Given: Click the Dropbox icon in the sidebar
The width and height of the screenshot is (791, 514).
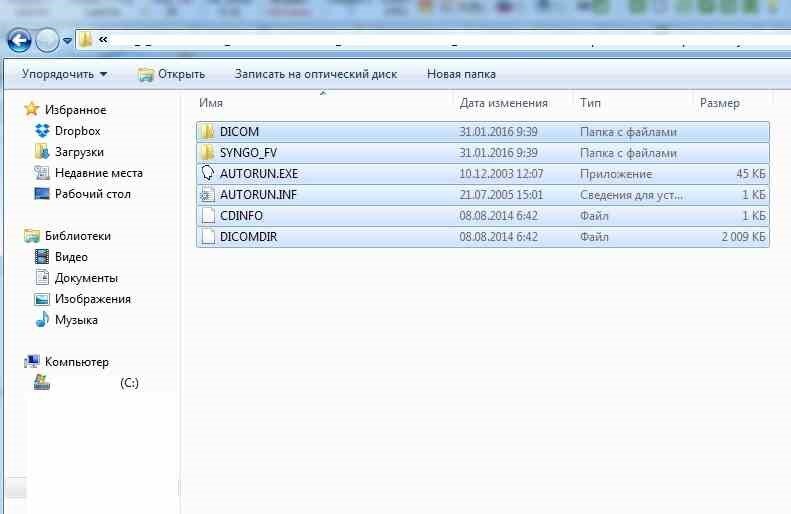Looking at the screenshot, I should pos(42,131).
